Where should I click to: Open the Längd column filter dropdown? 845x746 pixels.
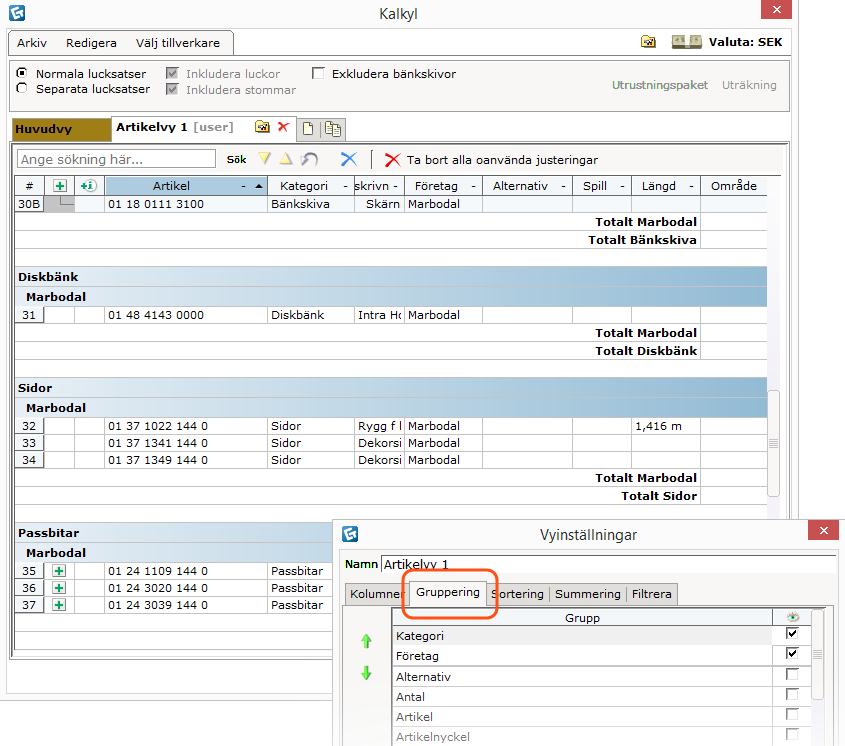coord(691,186)
